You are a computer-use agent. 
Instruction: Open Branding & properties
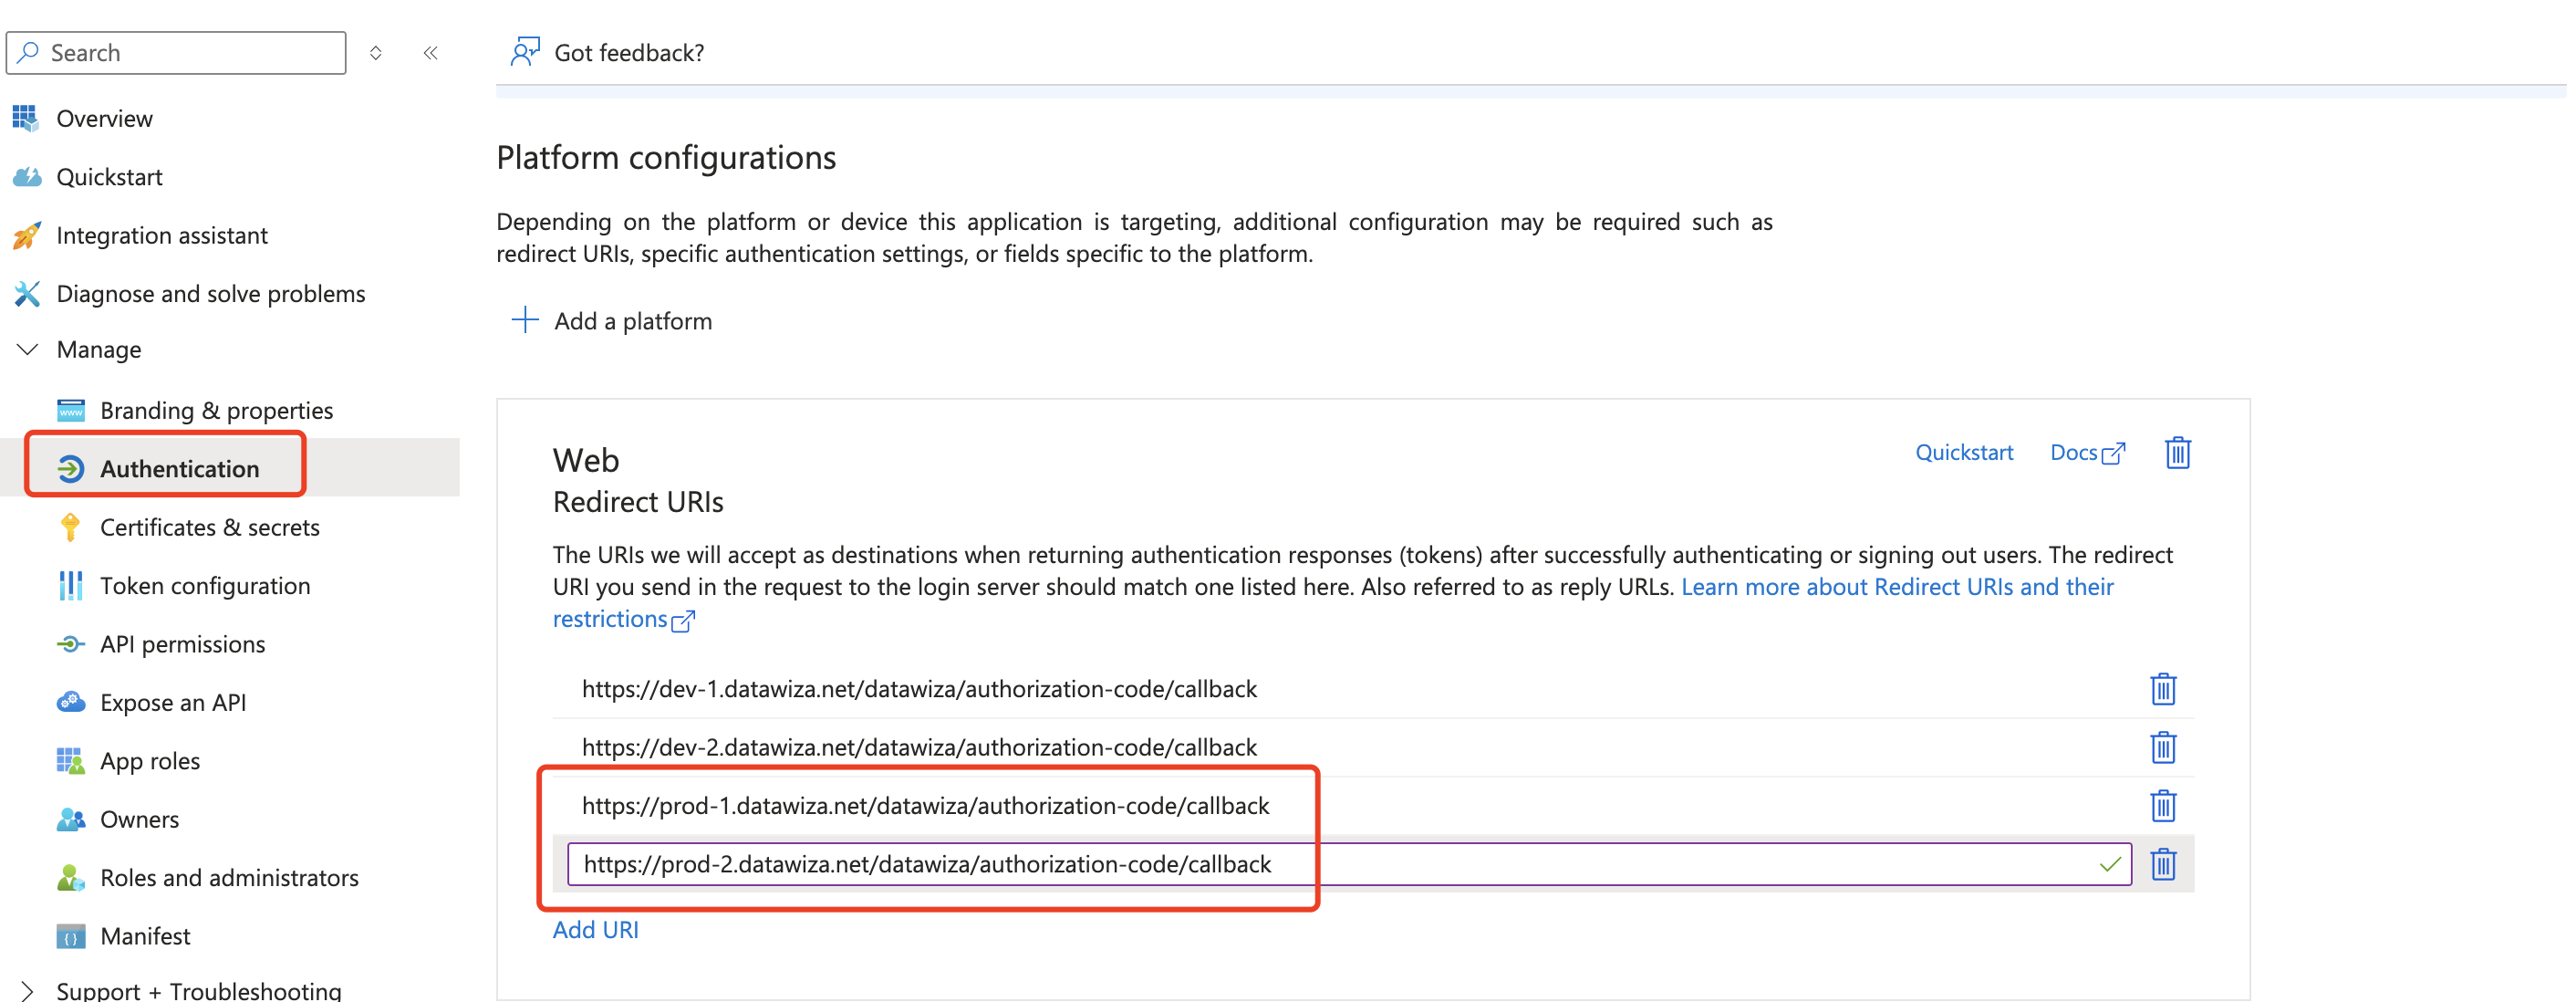[216, 411]
